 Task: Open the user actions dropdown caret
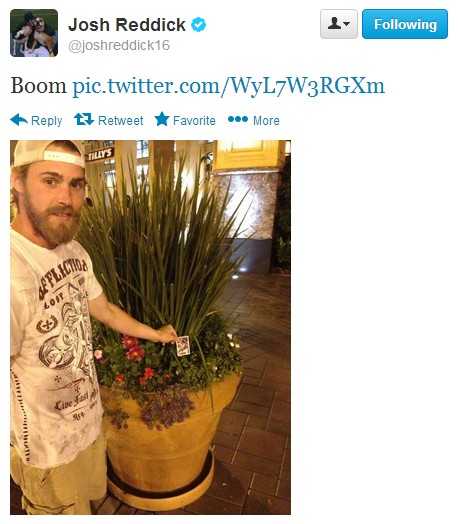pos(346,24)
